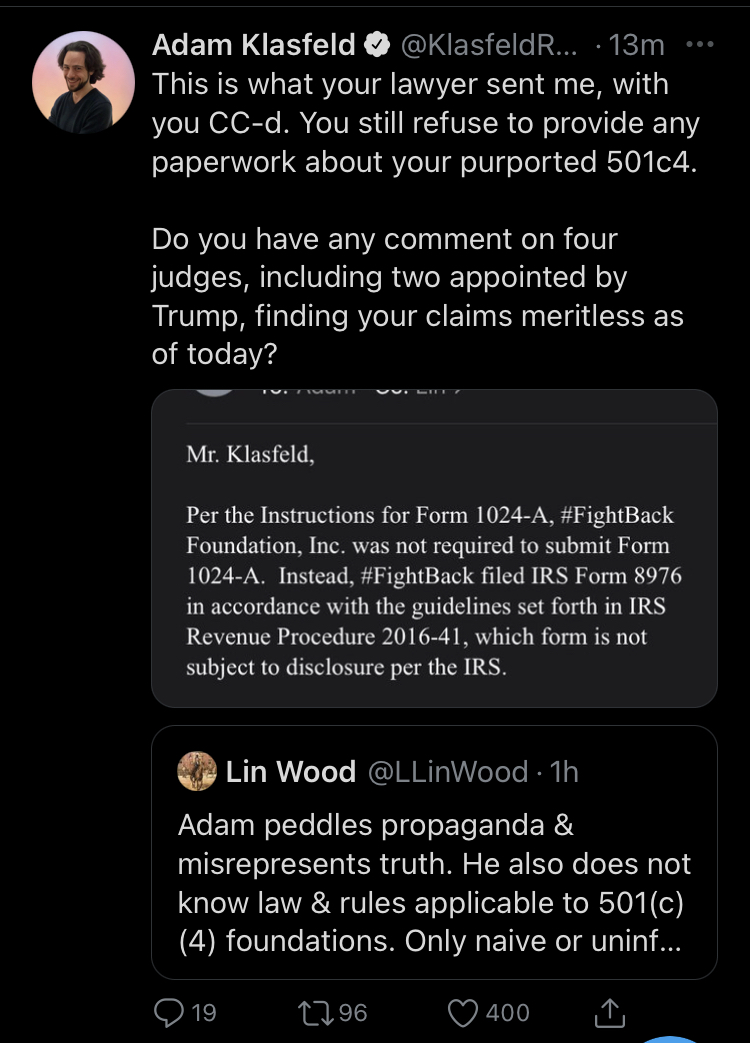Click the 1h timestamp in the quoted tweet
This screenshot has width=750, height=1043.
tap(565, 771)
